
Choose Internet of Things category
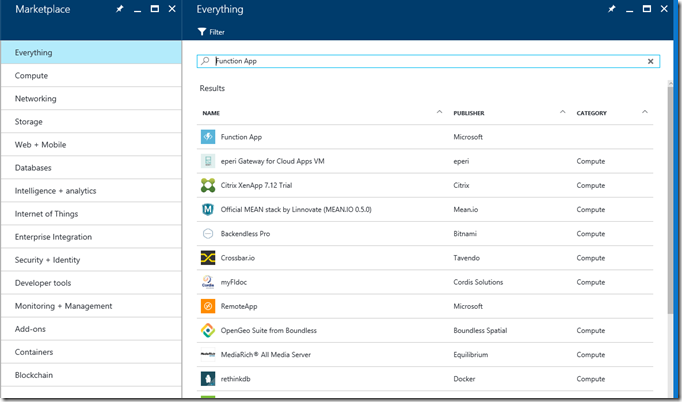[x=48, y=214]
